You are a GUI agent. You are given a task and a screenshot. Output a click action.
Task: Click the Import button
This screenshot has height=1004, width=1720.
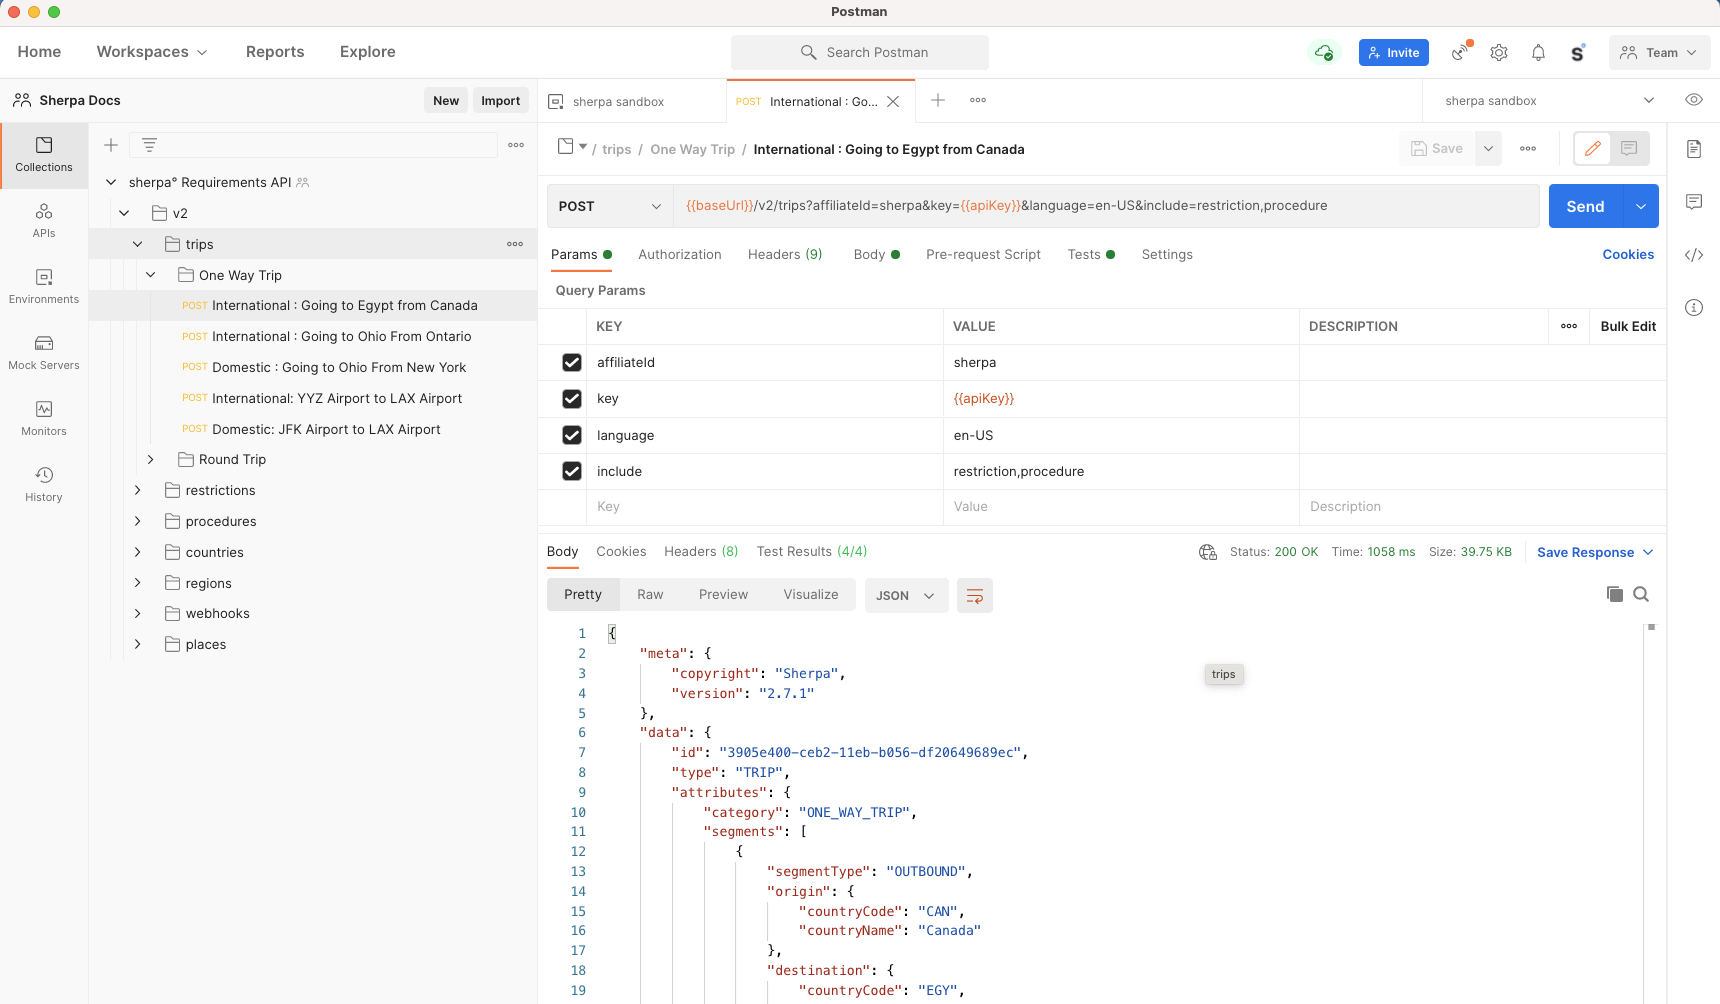click(x=500, y=100)
